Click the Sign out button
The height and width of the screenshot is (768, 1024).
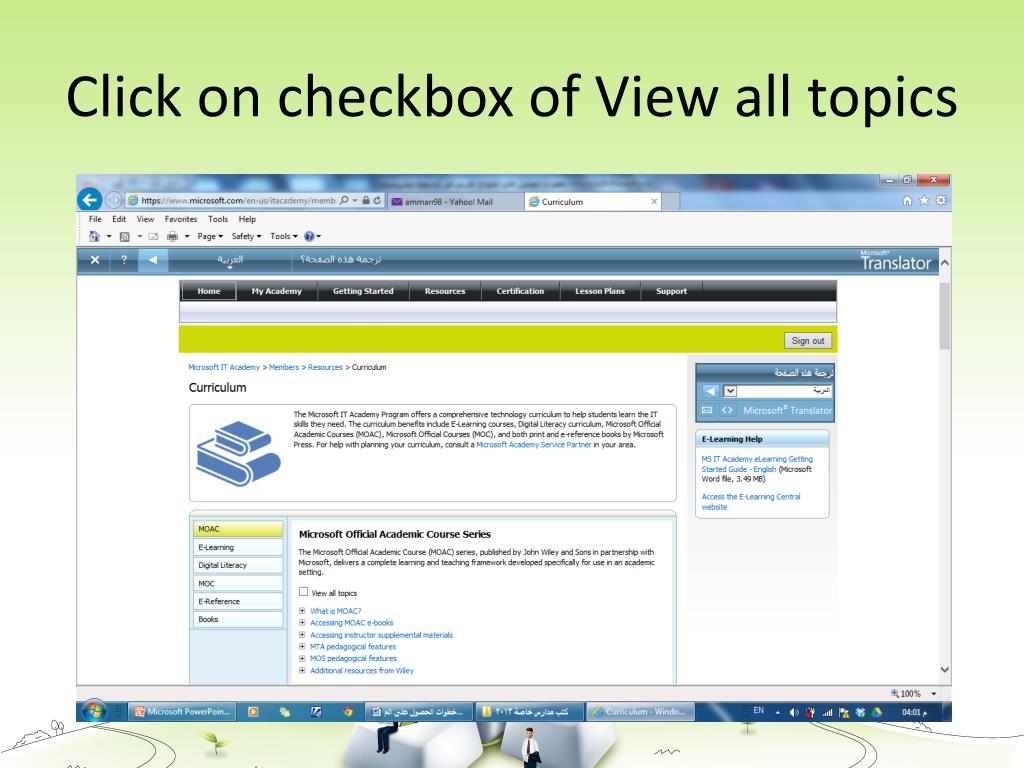point(808,341)
